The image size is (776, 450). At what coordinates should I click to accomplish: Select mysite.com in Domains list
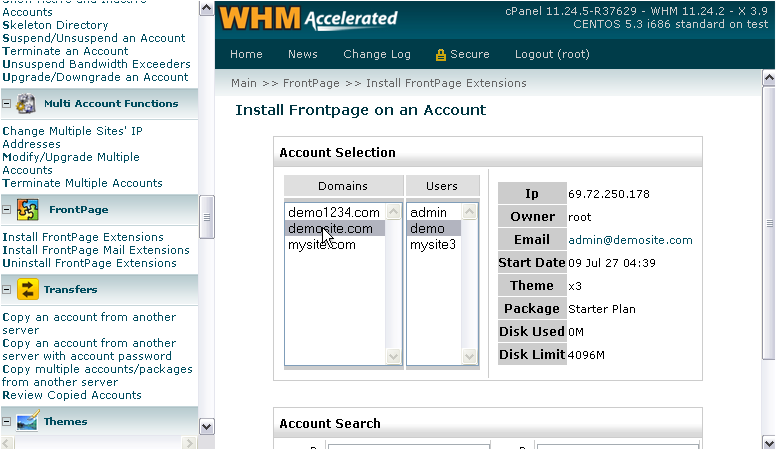click(x=335, y=245)
